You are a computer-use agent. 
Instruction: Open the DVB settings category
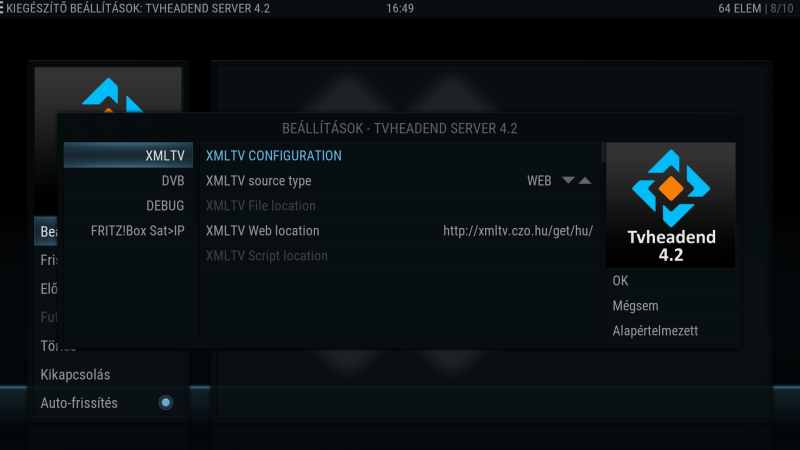tap(128, 181)
